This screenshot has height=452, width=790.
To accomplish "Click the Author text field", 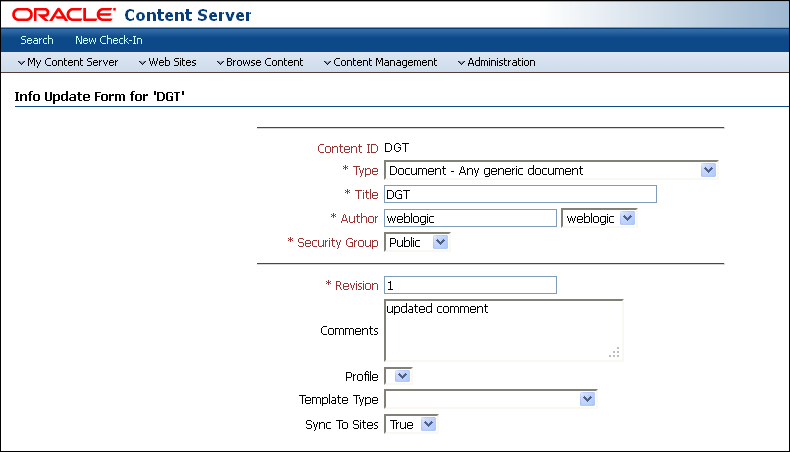I will click(471, 219).
